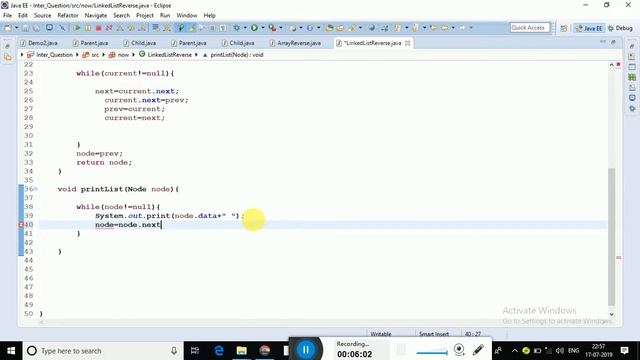This screenshot has width=640, height=360.
Task: Maximize the editor area via its maximize icon
Action: click(x=613, y=42)
